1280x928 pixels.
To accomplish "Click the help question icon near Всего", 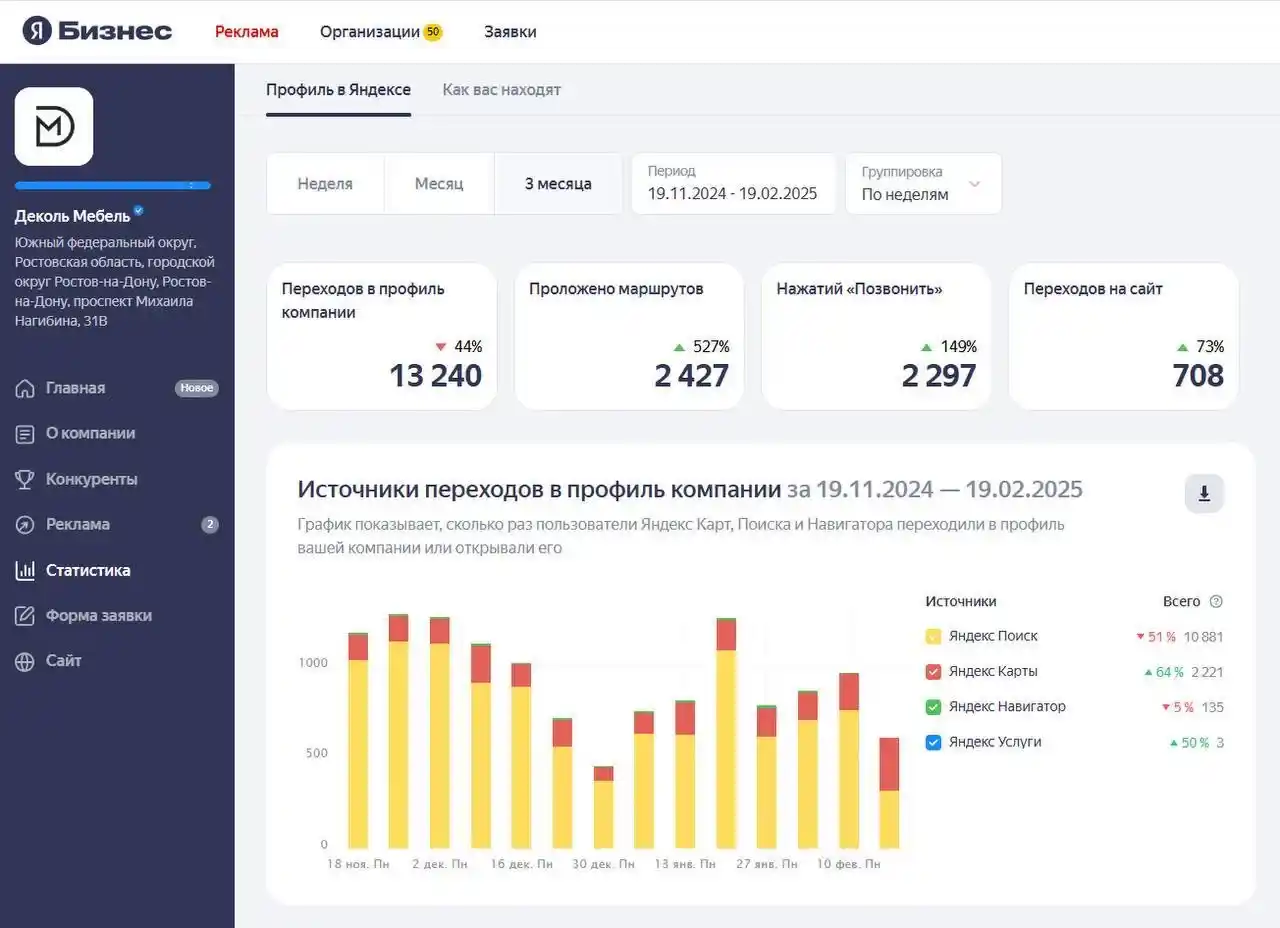I will click(1216, 602).
